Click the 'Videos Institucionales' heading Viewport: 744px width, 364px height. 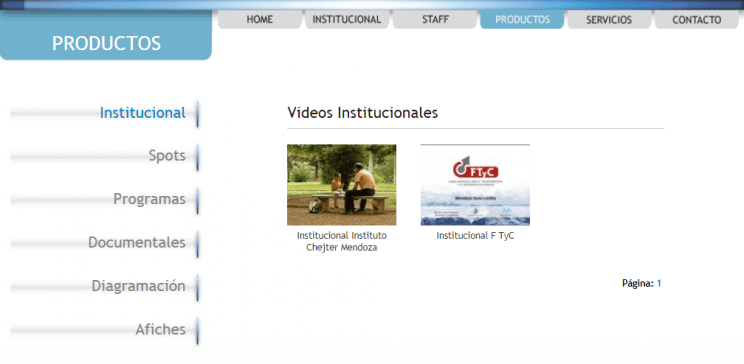pyautogui.click(x=363, y=113)
